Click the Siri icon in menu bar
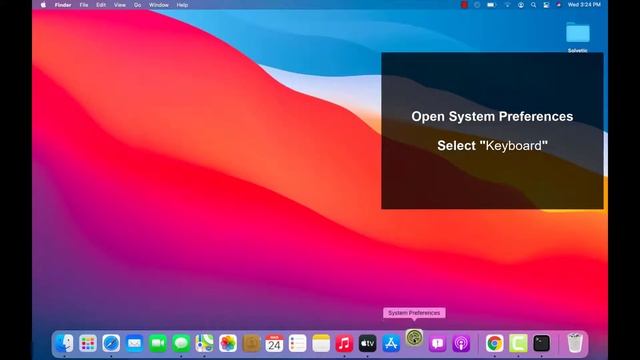The height and width of the screenshot is (360, 640). coord(559,5)
